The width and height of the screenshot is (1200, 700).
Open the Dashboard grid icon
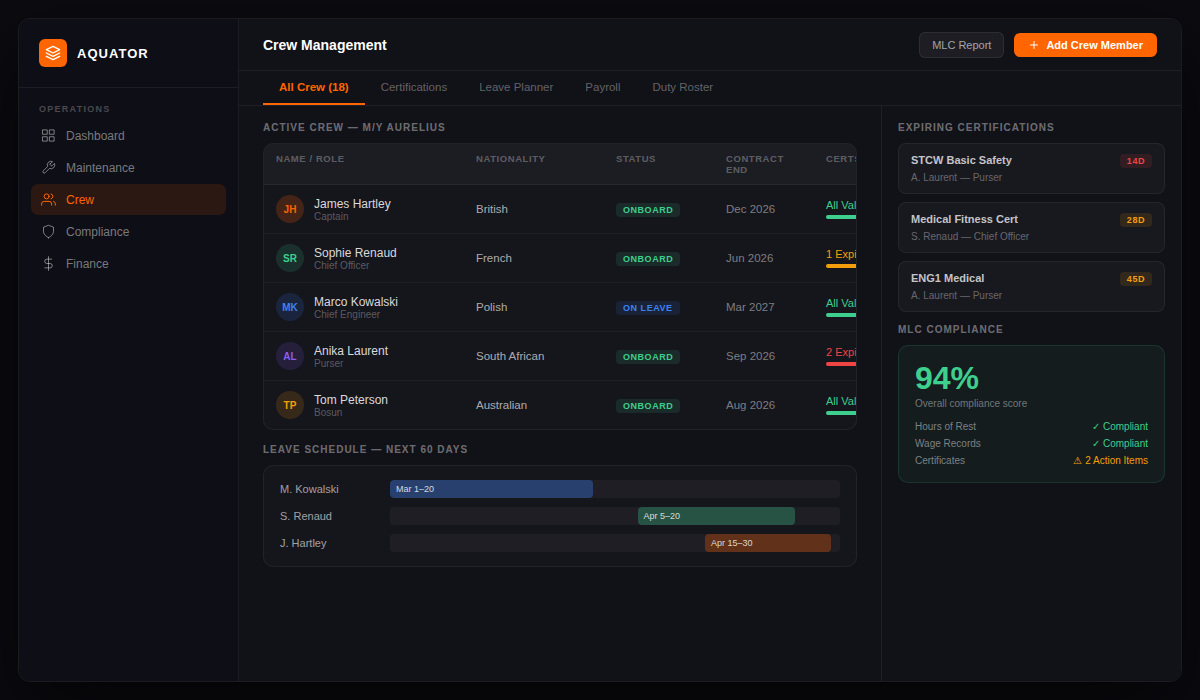[48, 135]
